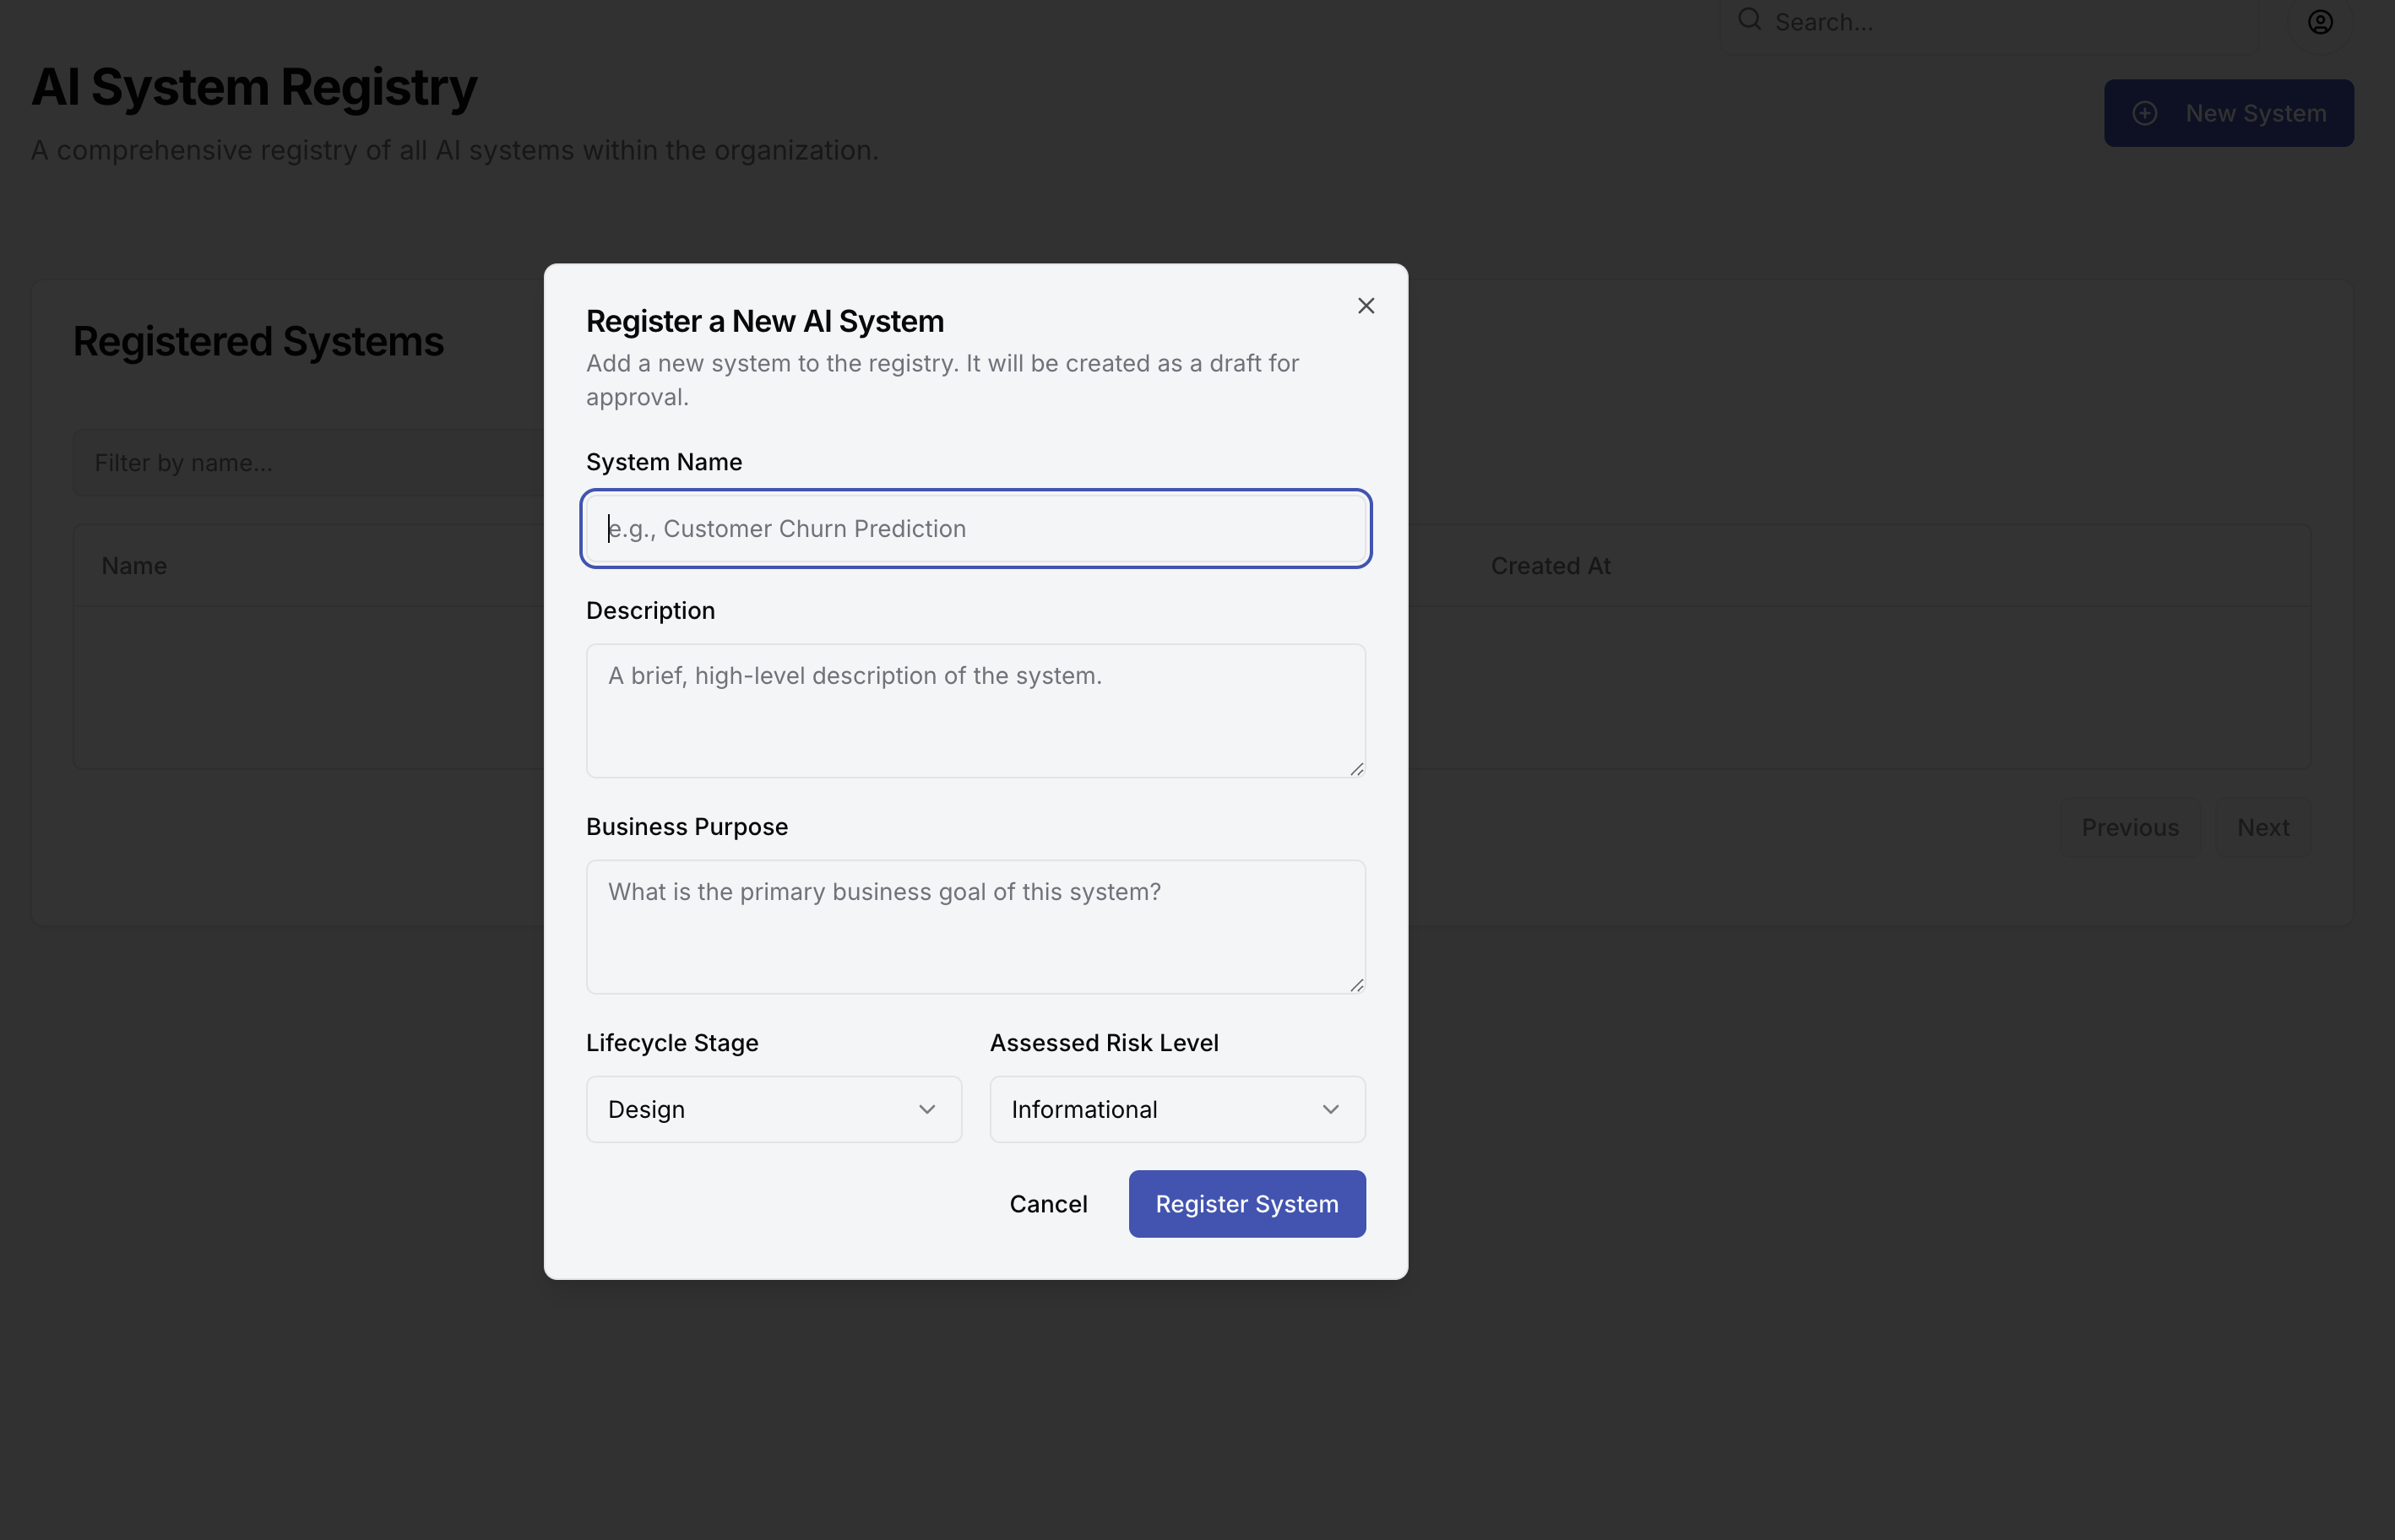Go to the Next page
The width and height of the screenshot is (2395, 1540).
pos(2262,828)
